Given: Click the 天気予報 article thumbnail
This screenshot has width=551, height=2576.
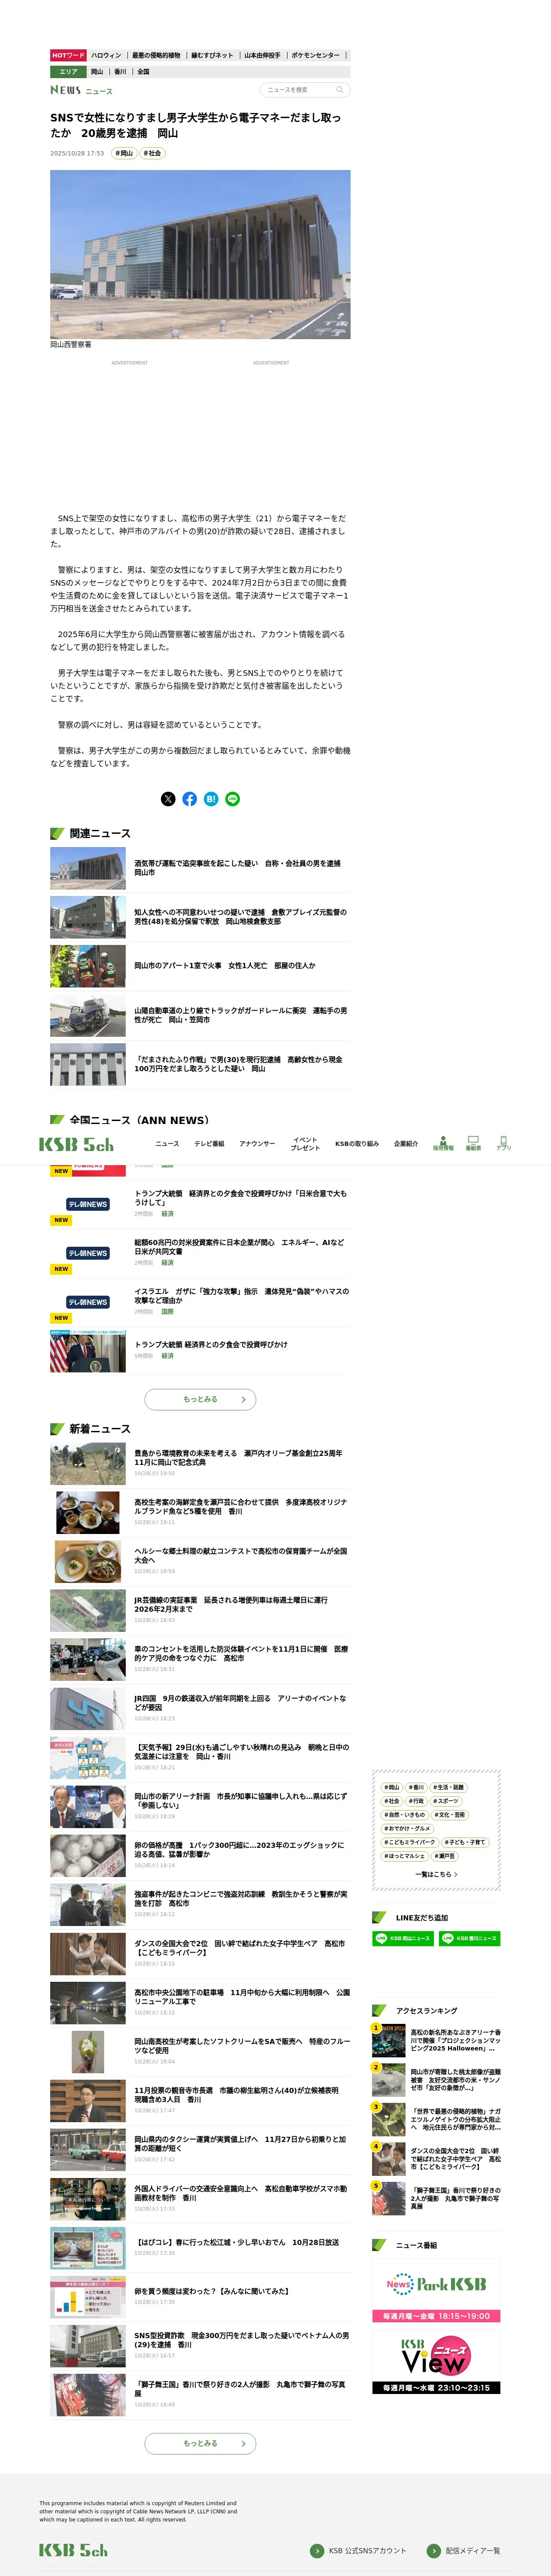Looking at the screenshot, I should 88,1759.
